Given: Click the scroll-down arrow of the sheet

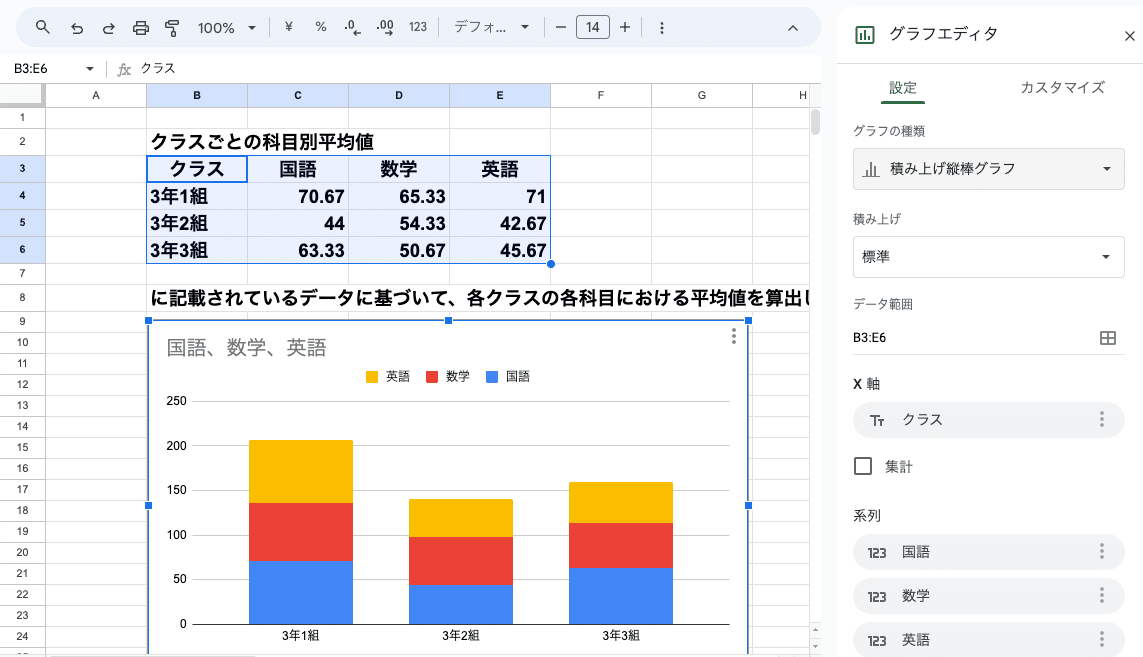Looking at the screenshot, I should [815, 646].
